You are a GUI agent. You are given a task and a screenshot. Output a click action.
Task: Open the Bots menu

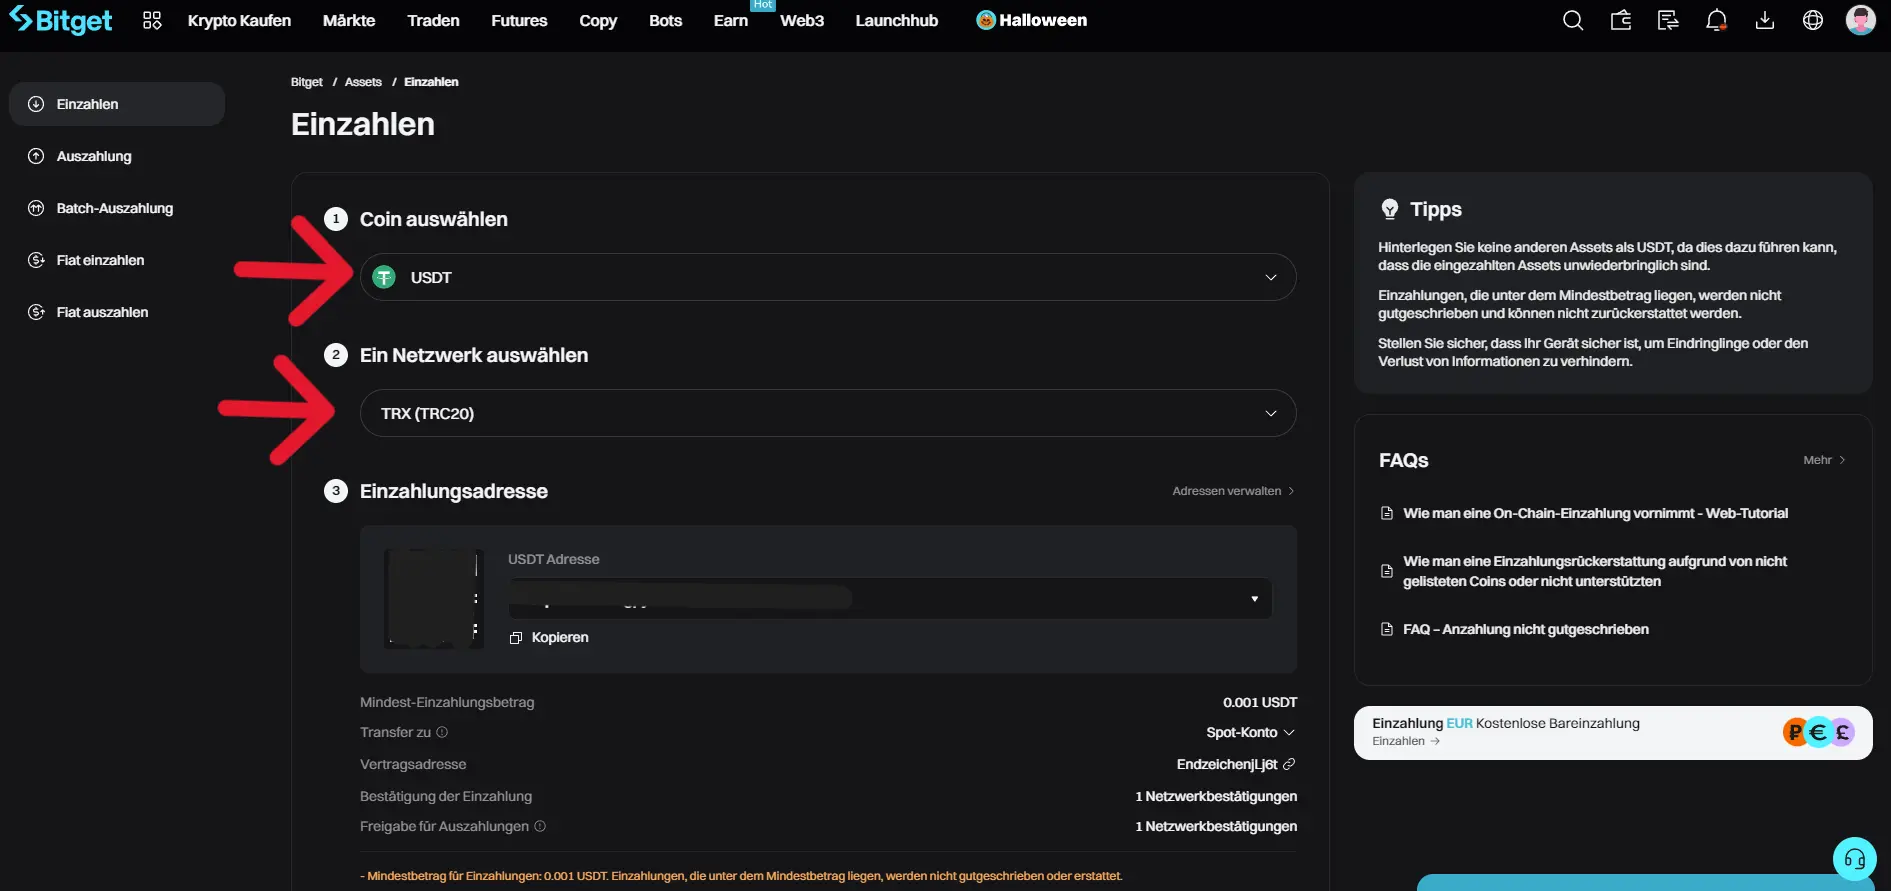665,20
